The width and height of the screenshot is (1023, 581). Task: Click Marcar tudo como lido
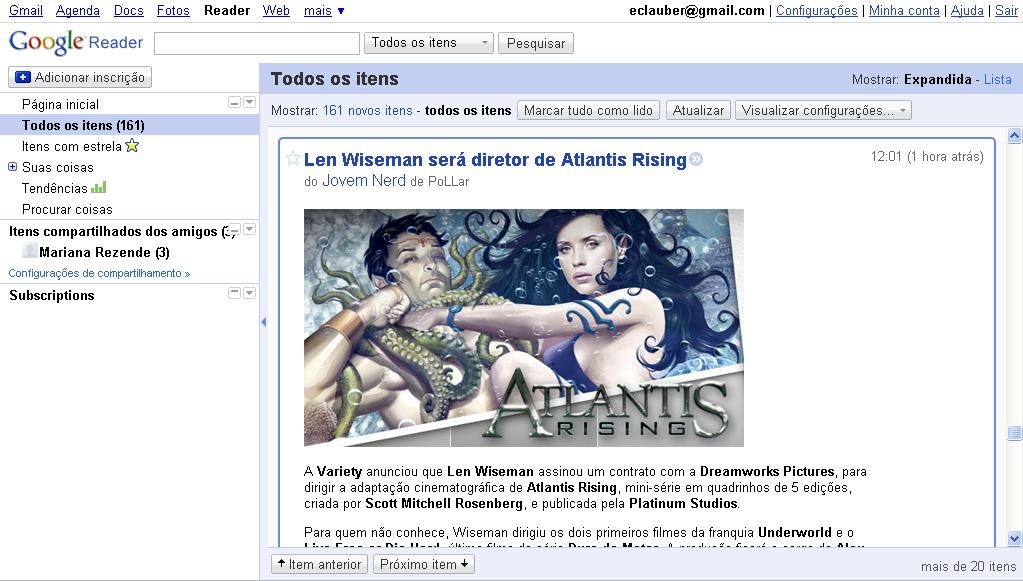(x=588, y=110)
